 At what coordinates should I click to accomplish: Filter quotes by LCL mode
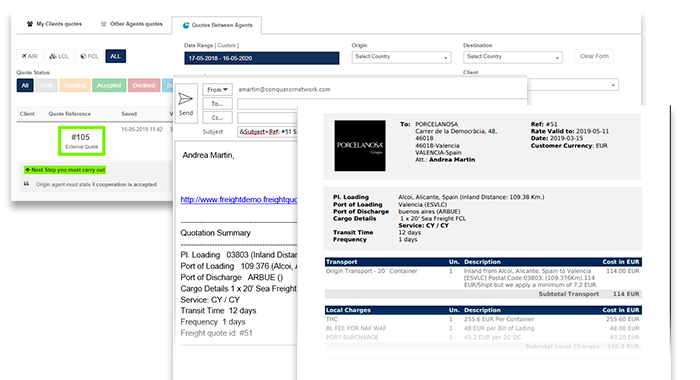[59, 56]
